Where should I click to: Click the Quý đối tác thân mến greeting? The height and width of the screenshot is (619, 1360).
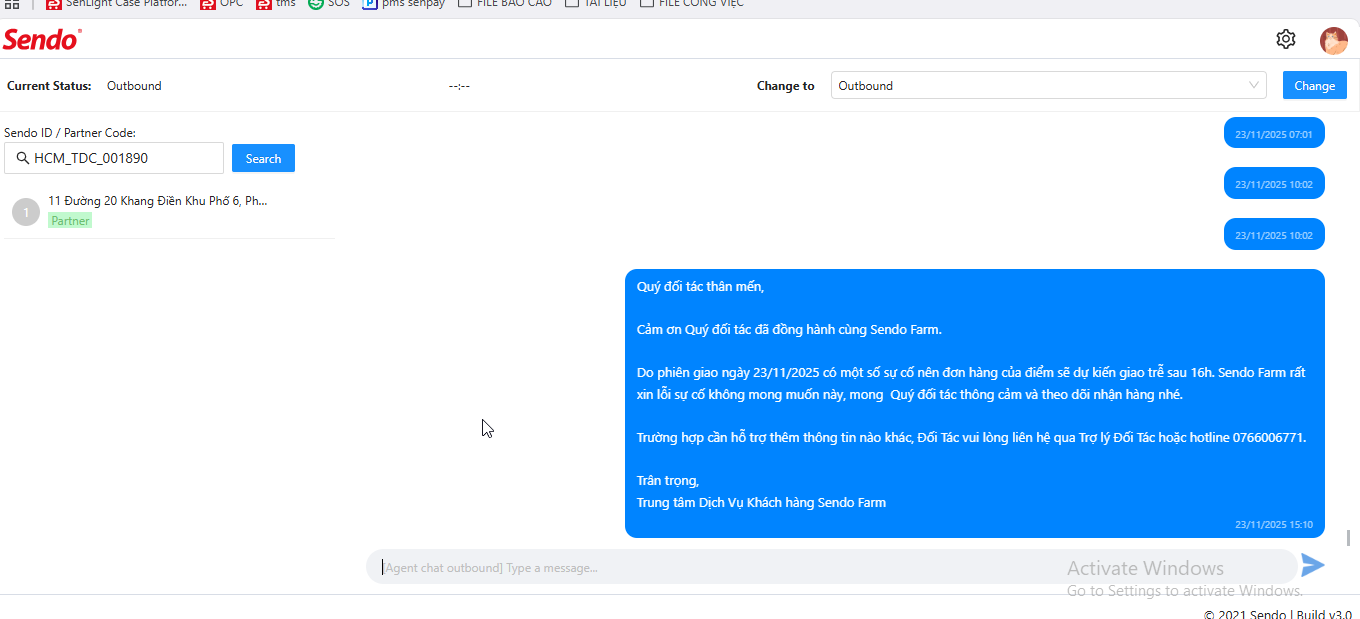[x=700, y=286]
